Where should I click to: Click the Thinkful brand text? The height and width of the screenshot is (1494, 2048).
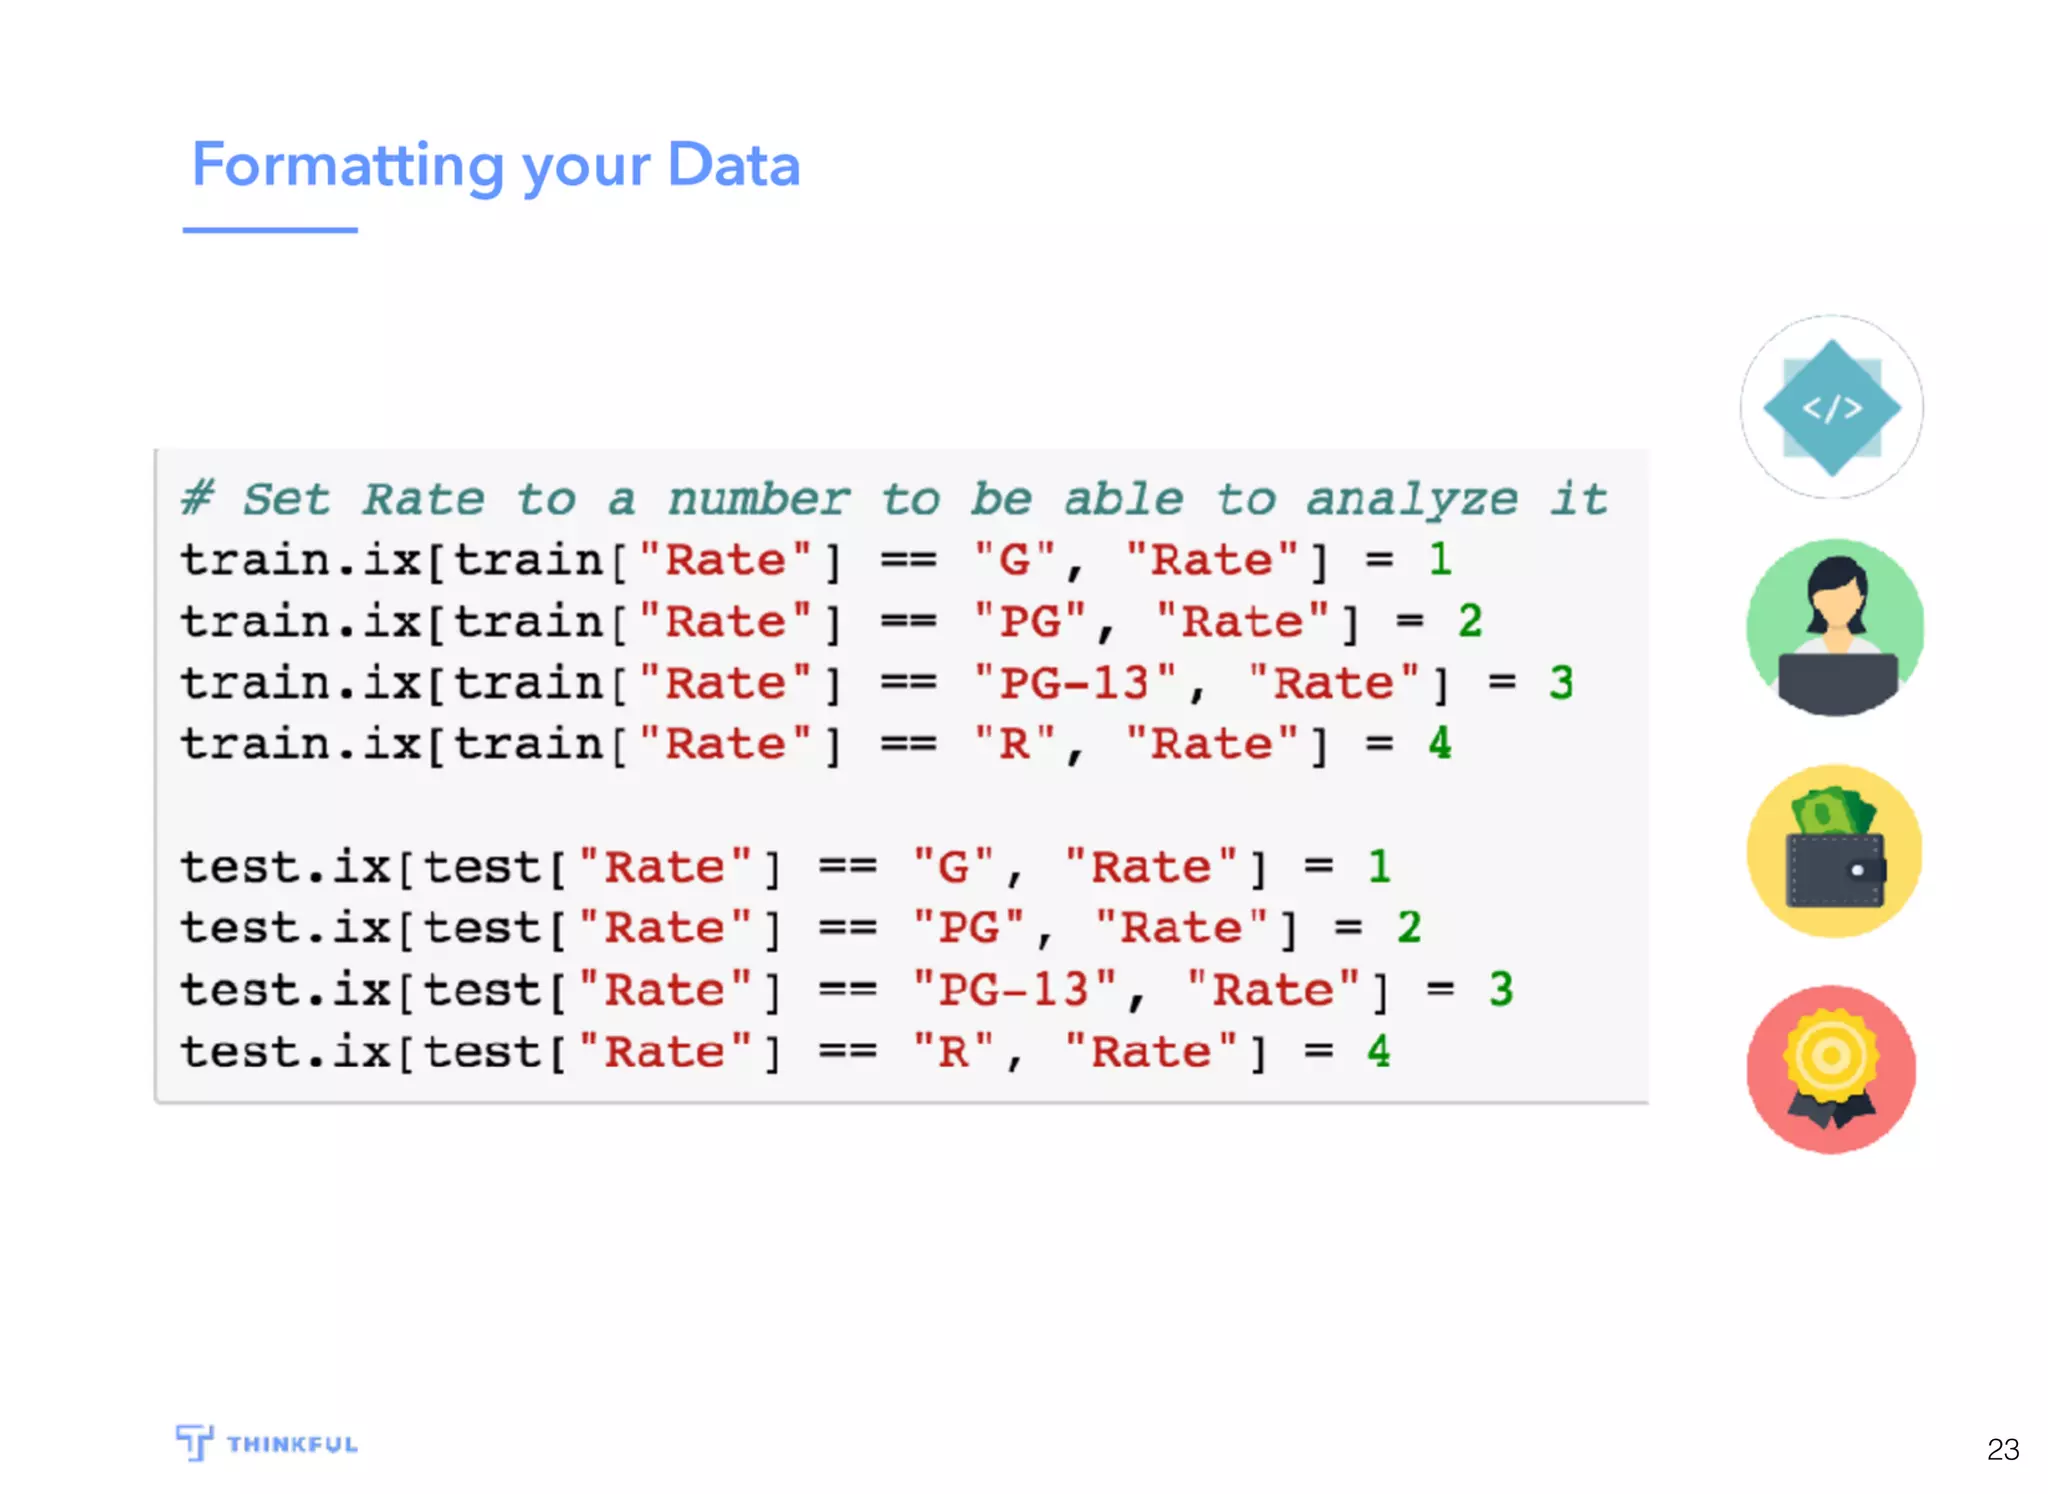click(292, 1444)
